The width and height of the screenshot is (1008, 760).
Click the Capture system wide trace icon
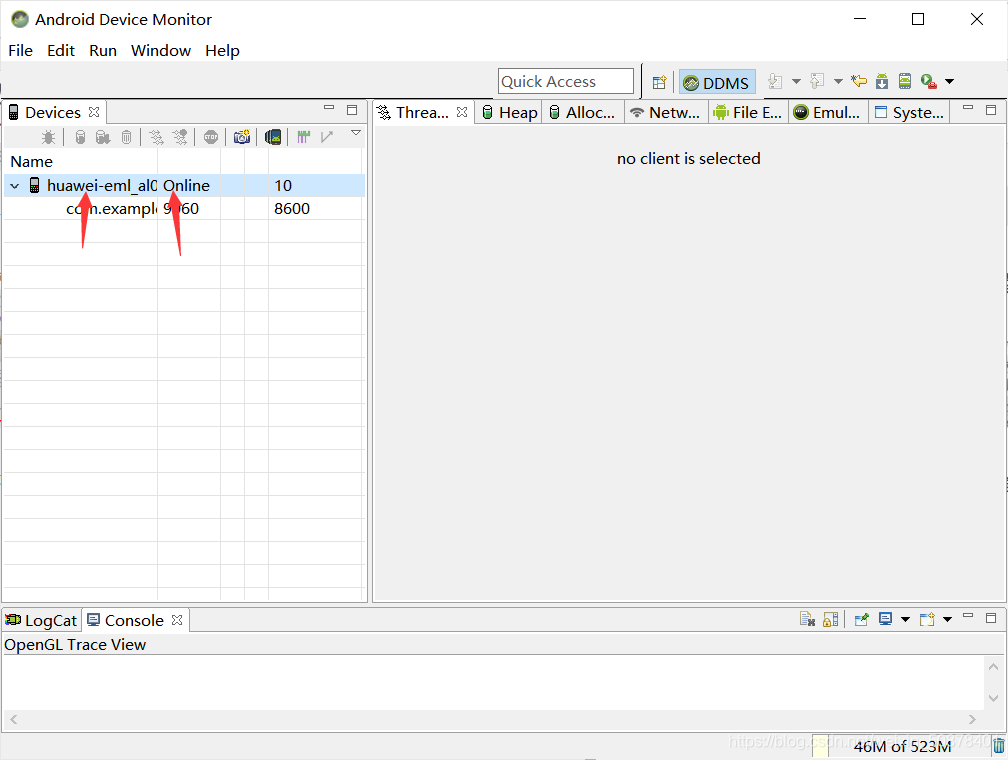pyautogui.click(x=303, y=137)
